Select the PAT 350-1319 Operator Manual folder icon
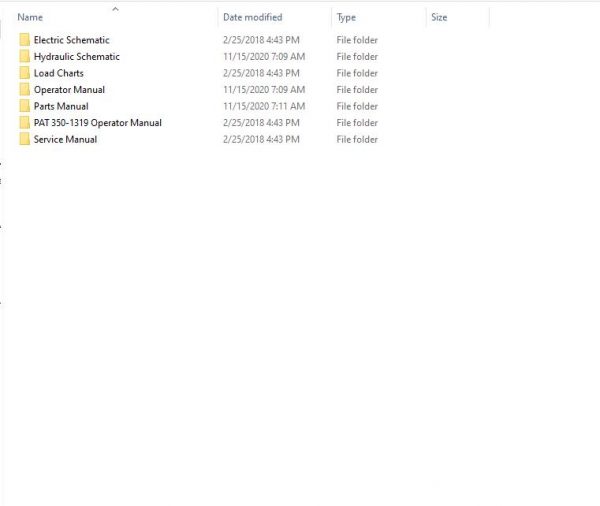The height and width of the screenshot is (506, 600). pyautogui.click(x=24, y=122)
